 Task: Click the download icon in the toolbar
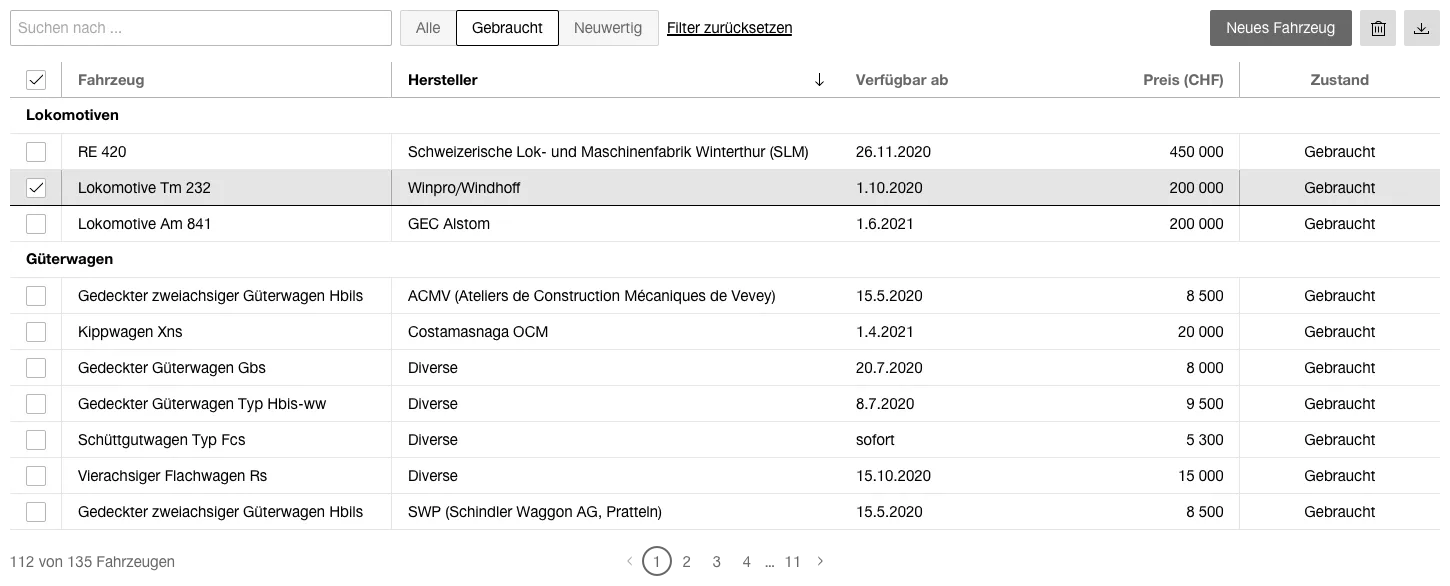[1421, 29]
